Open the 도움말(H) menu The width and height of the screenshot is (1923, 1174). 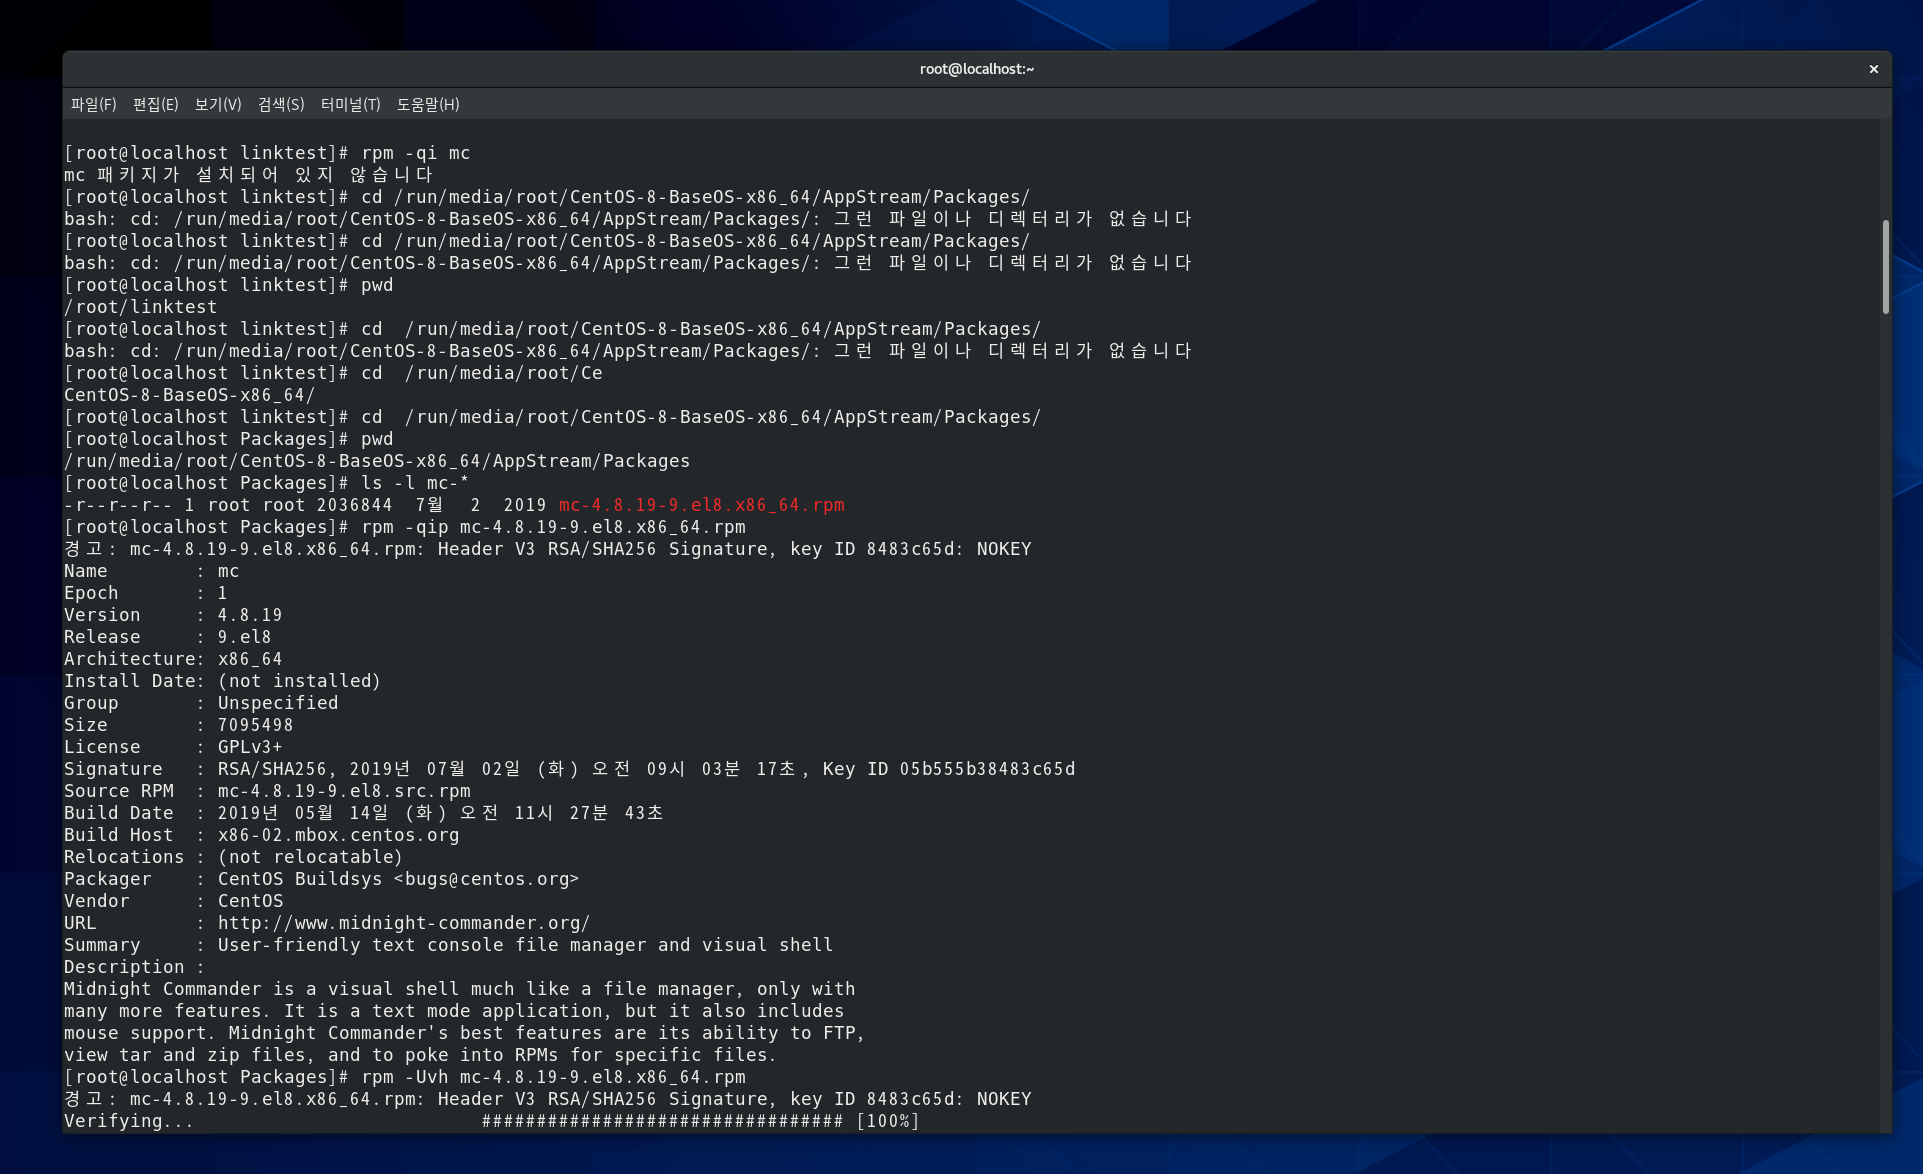coord(428,104)
